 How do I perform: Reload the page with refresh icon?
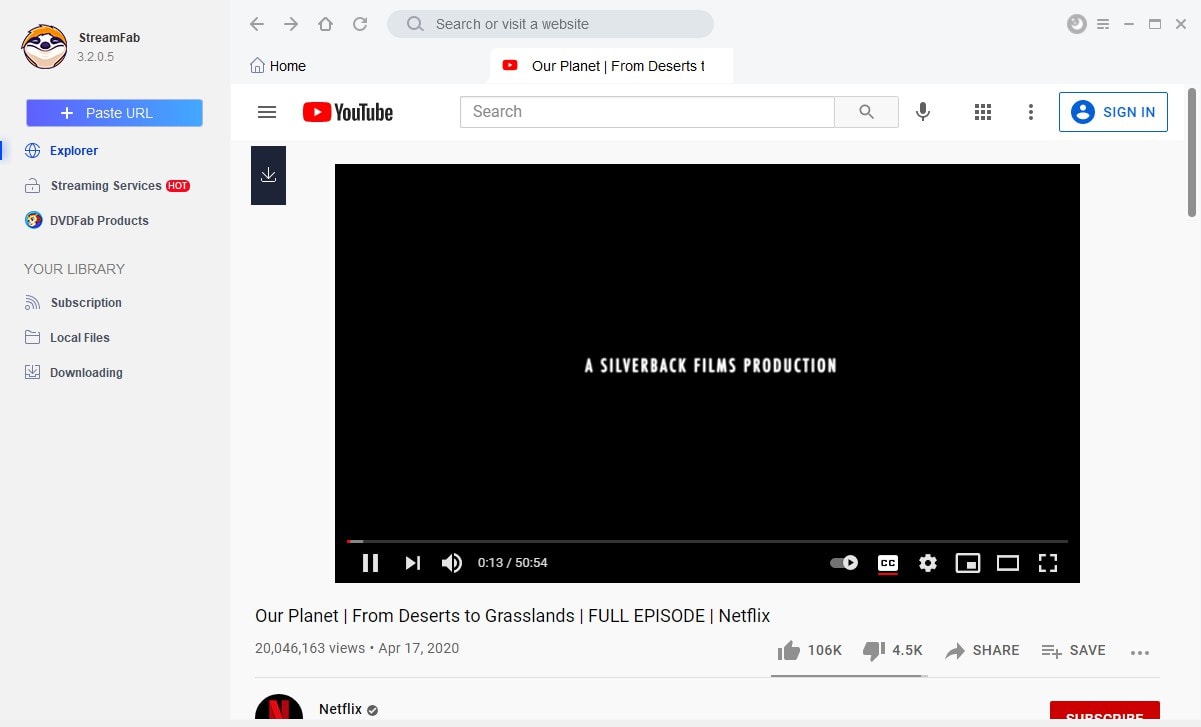[x=360, y=24]
